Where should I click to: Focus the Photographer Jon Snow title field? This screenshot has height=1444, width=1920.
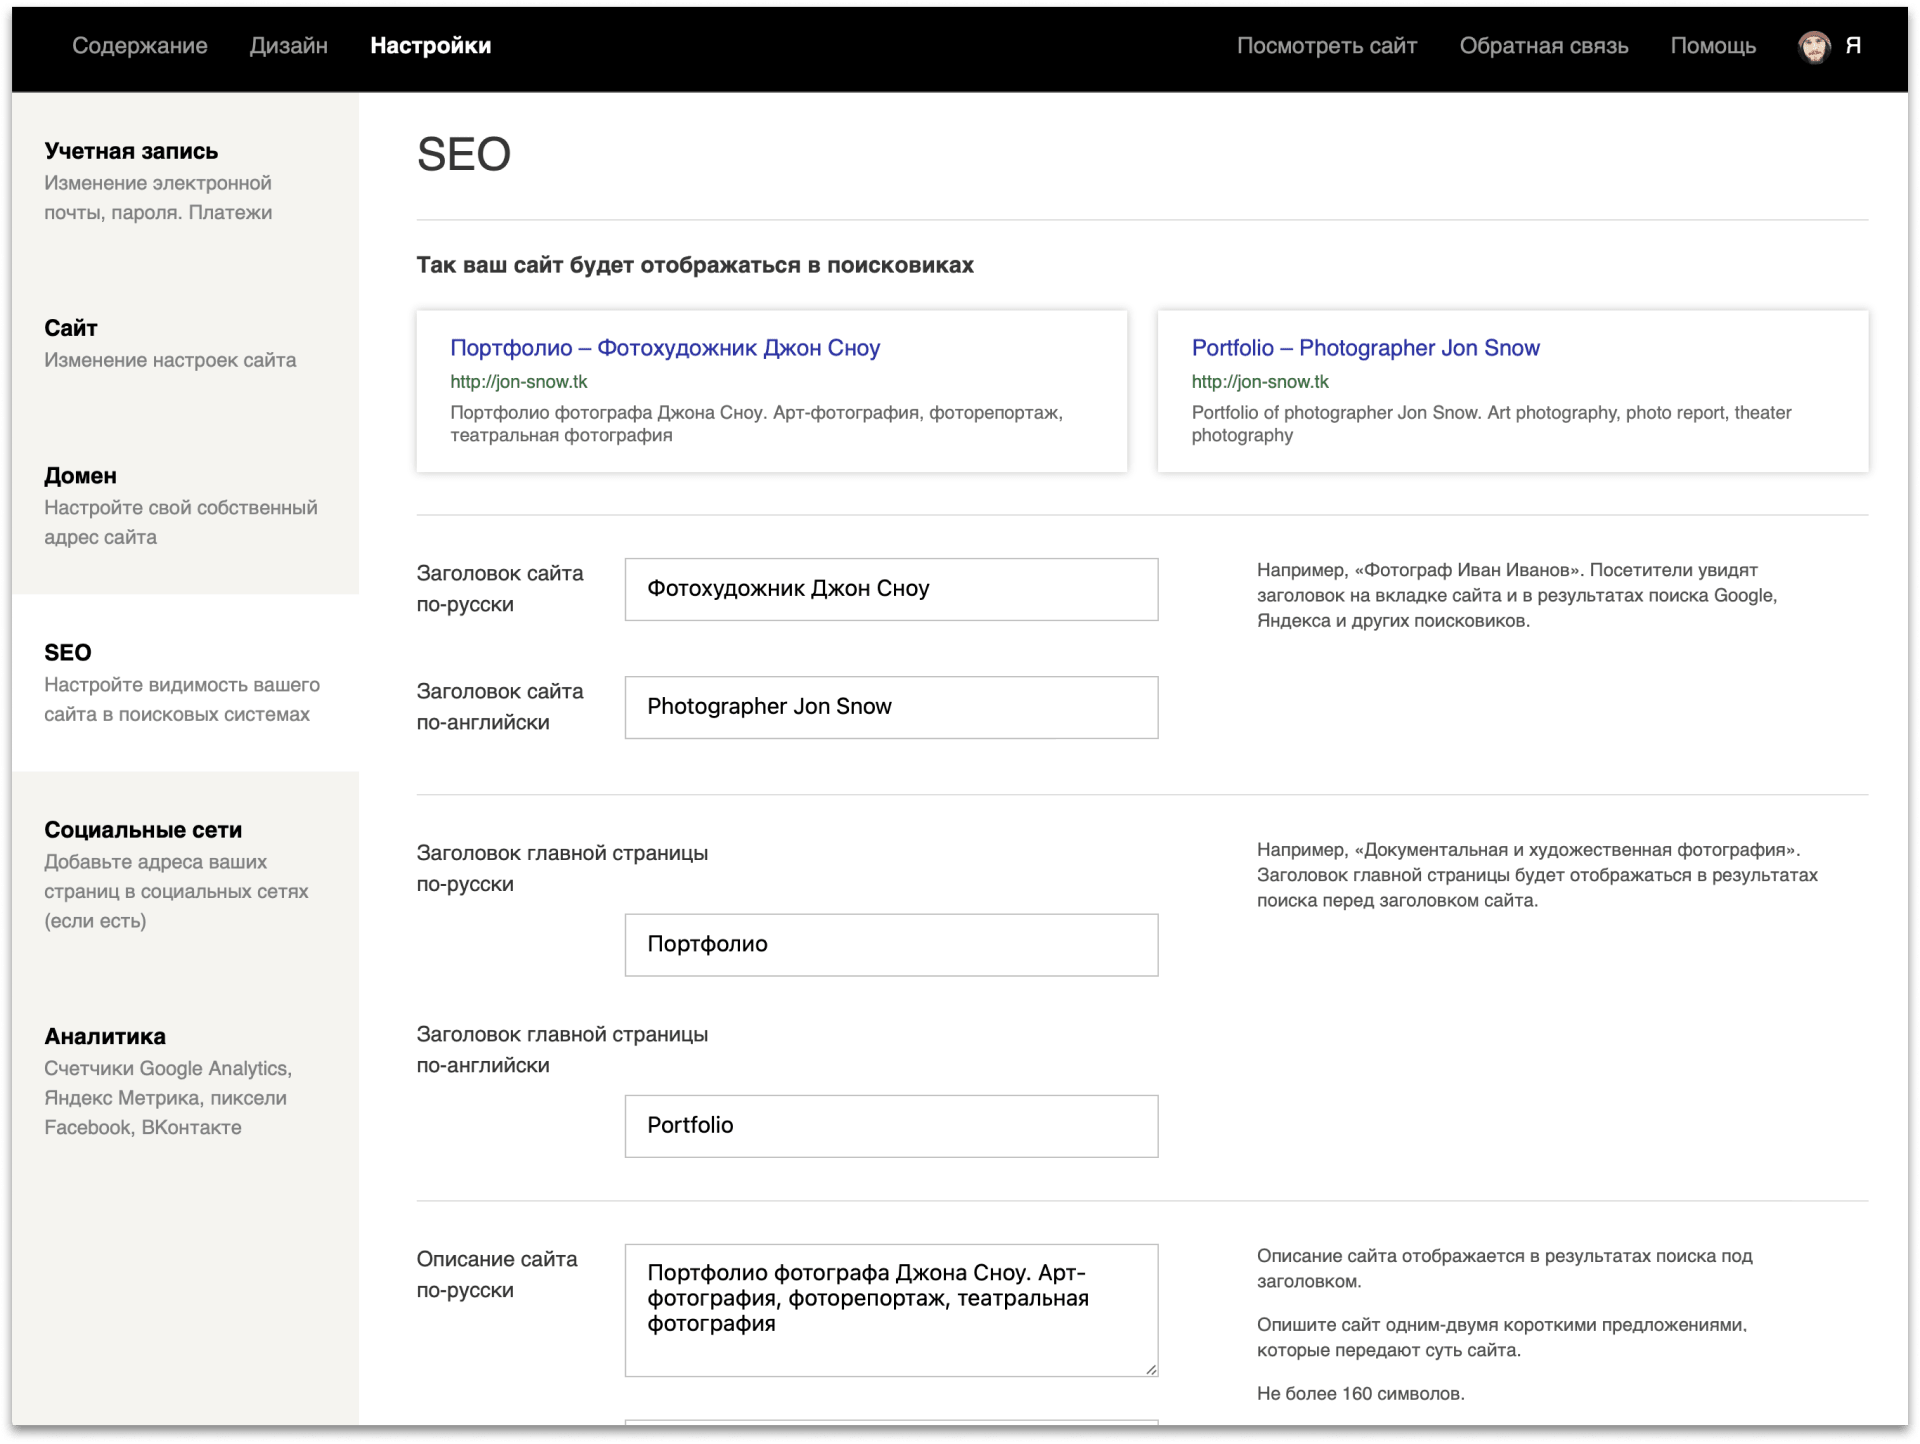point(891,708)
